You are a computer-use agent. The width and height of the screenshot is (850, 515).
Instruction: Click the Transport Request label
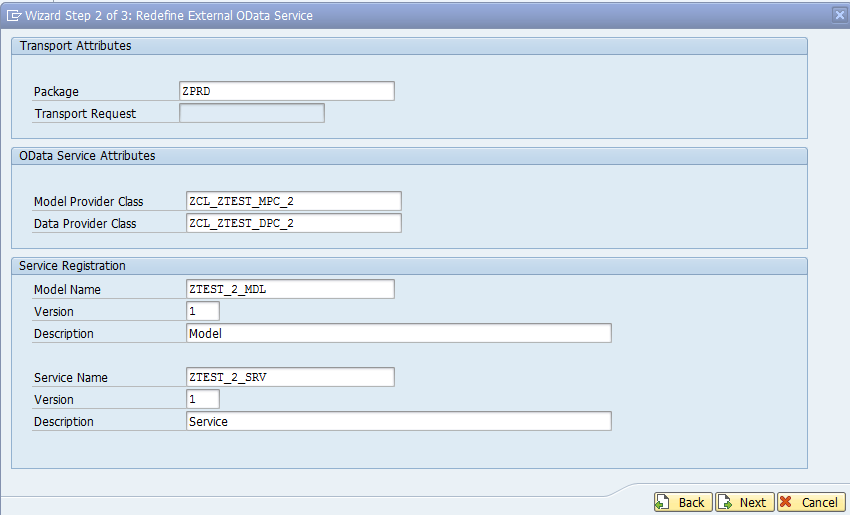[85, 114]
